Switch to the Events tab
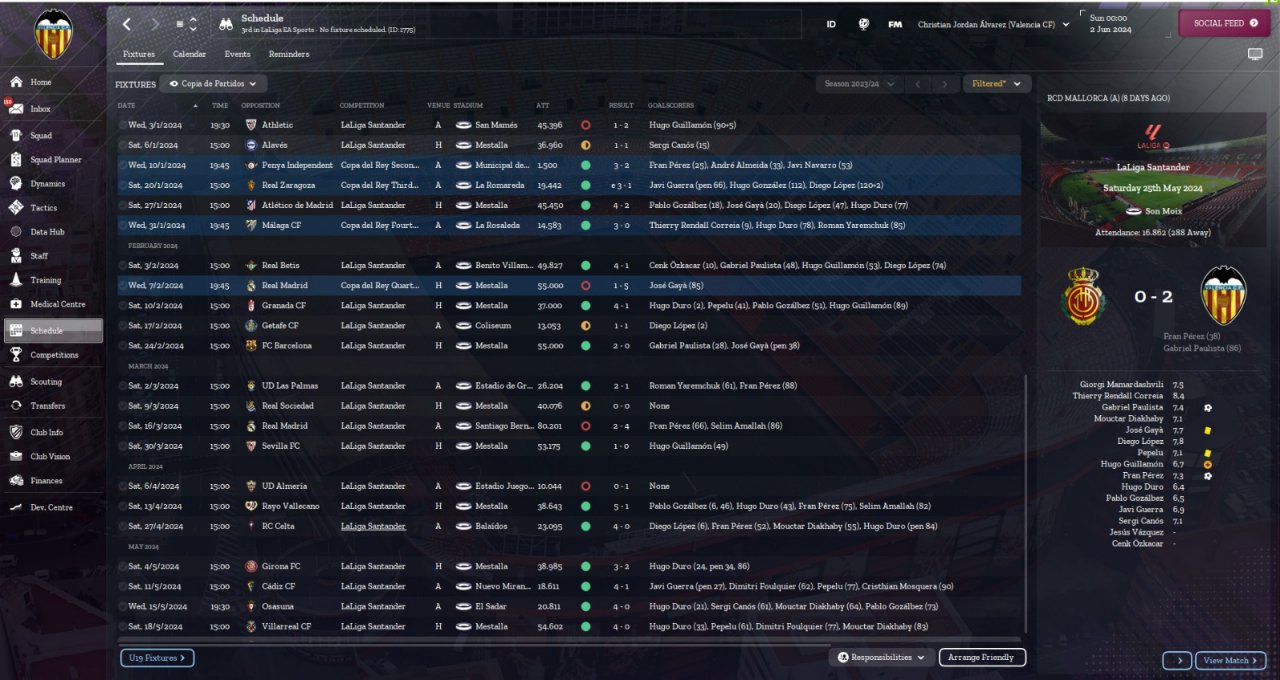The image size is (1280, 680). click(238, 54)
